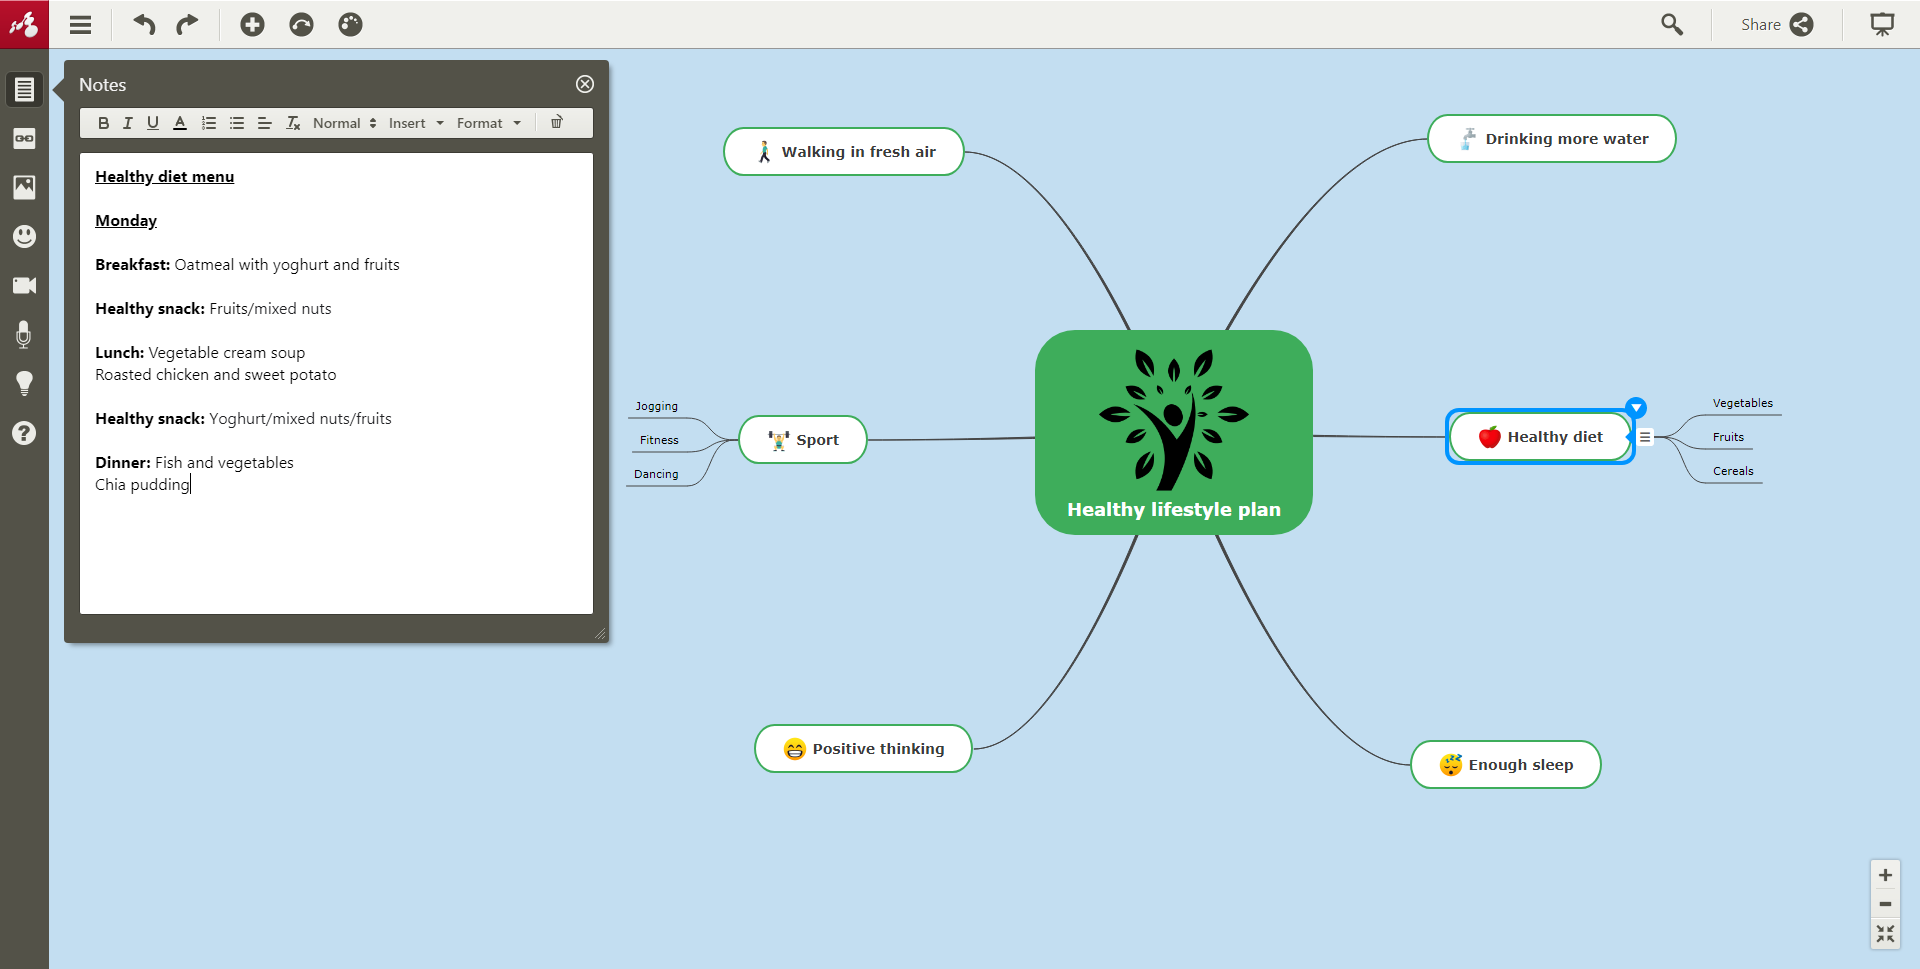The width and height of the screenshot is (1920, 969).
Task: Insert a relationship arrow from toolbar
Action: pyautogui.click(x=301, y=25)
